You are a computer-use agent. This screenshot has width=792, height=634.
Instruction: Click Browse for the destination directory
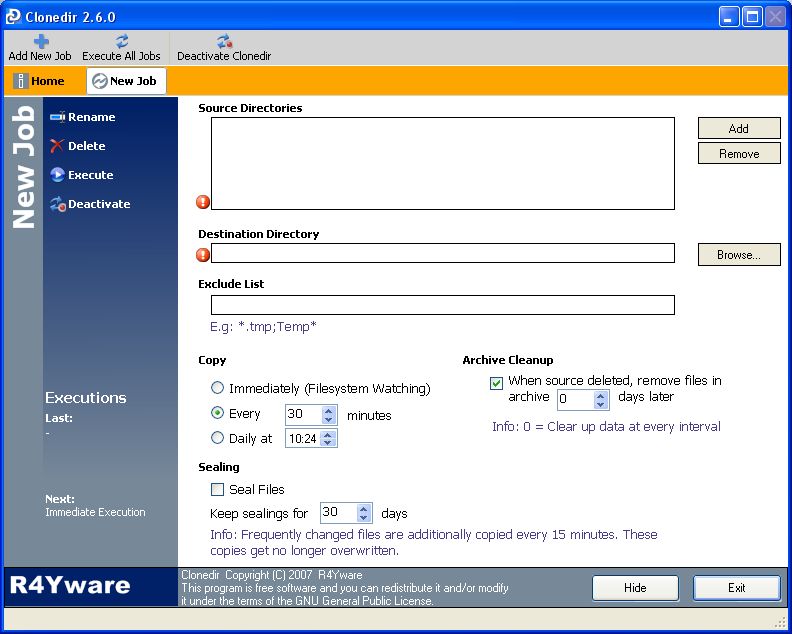(739, 255)
